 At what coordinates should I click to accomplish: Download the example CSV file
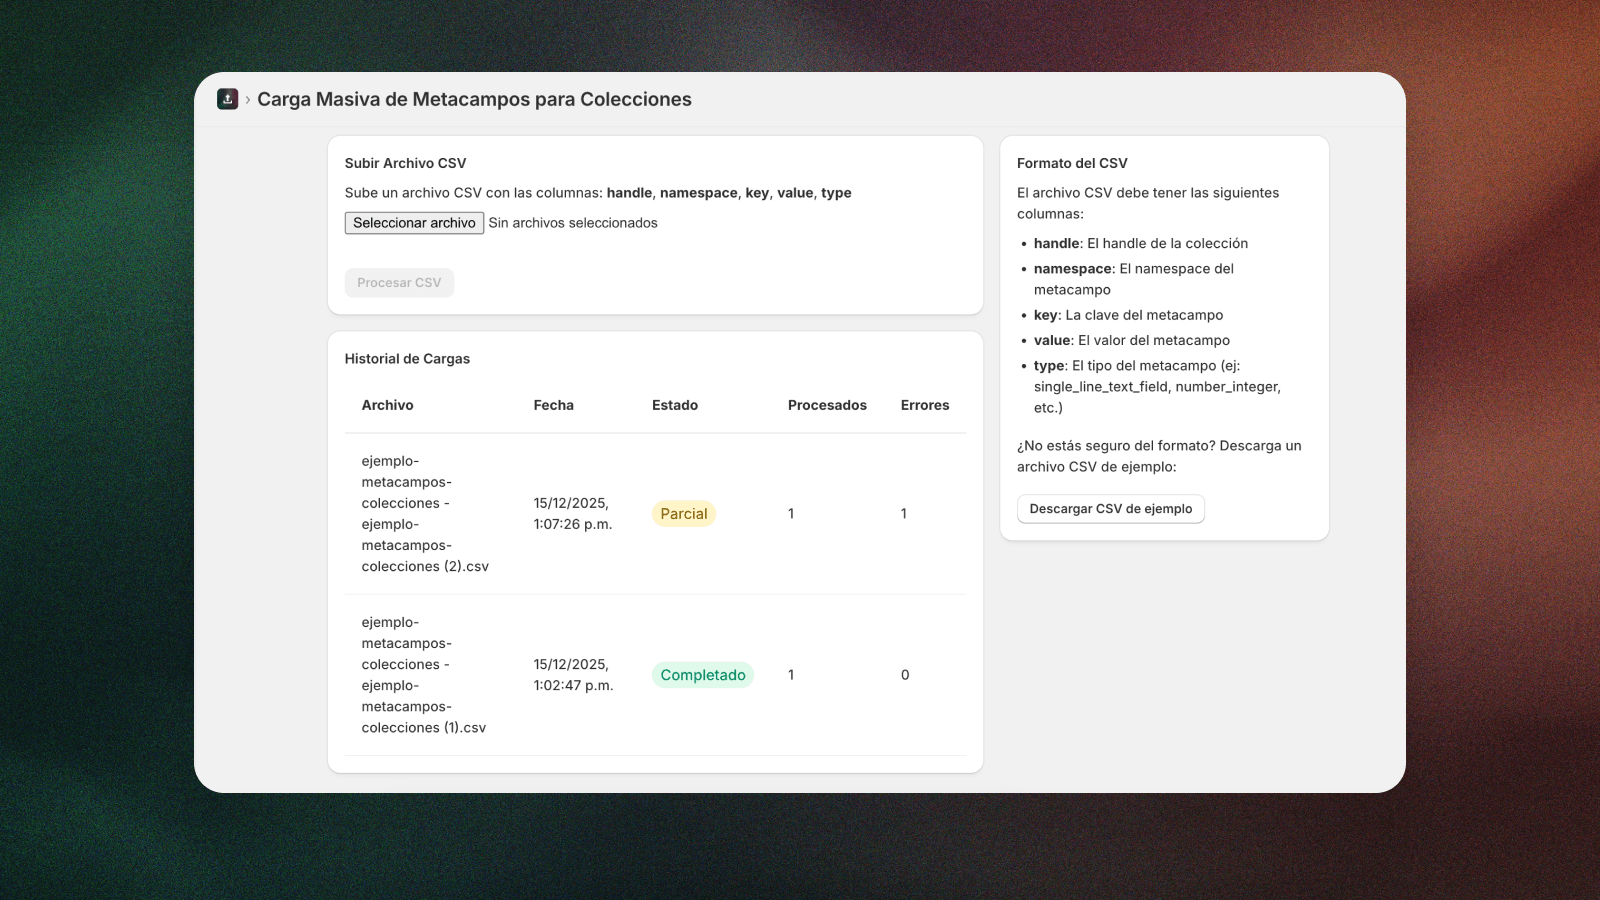click(x=1110, y=509)
